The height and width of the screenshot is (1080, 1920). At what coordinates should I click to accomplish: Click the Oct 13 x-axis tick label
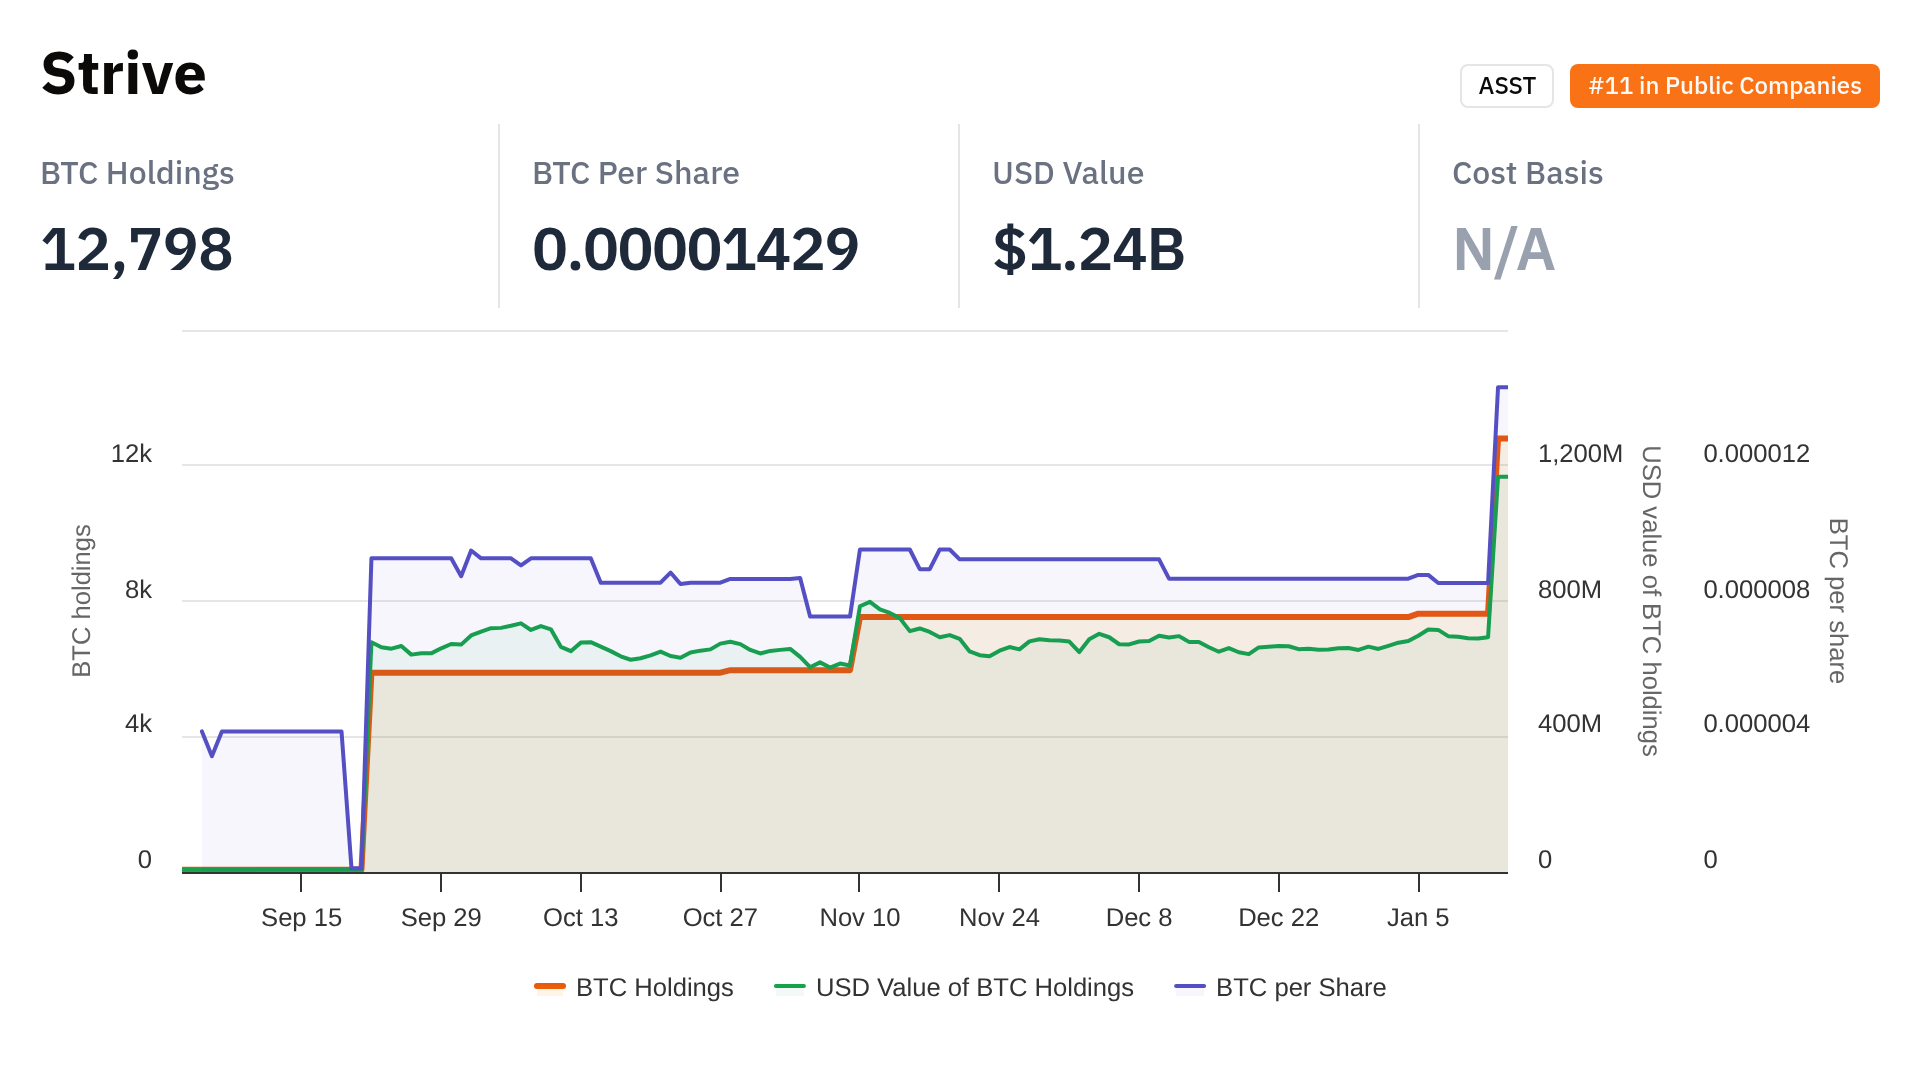point(580,918)
